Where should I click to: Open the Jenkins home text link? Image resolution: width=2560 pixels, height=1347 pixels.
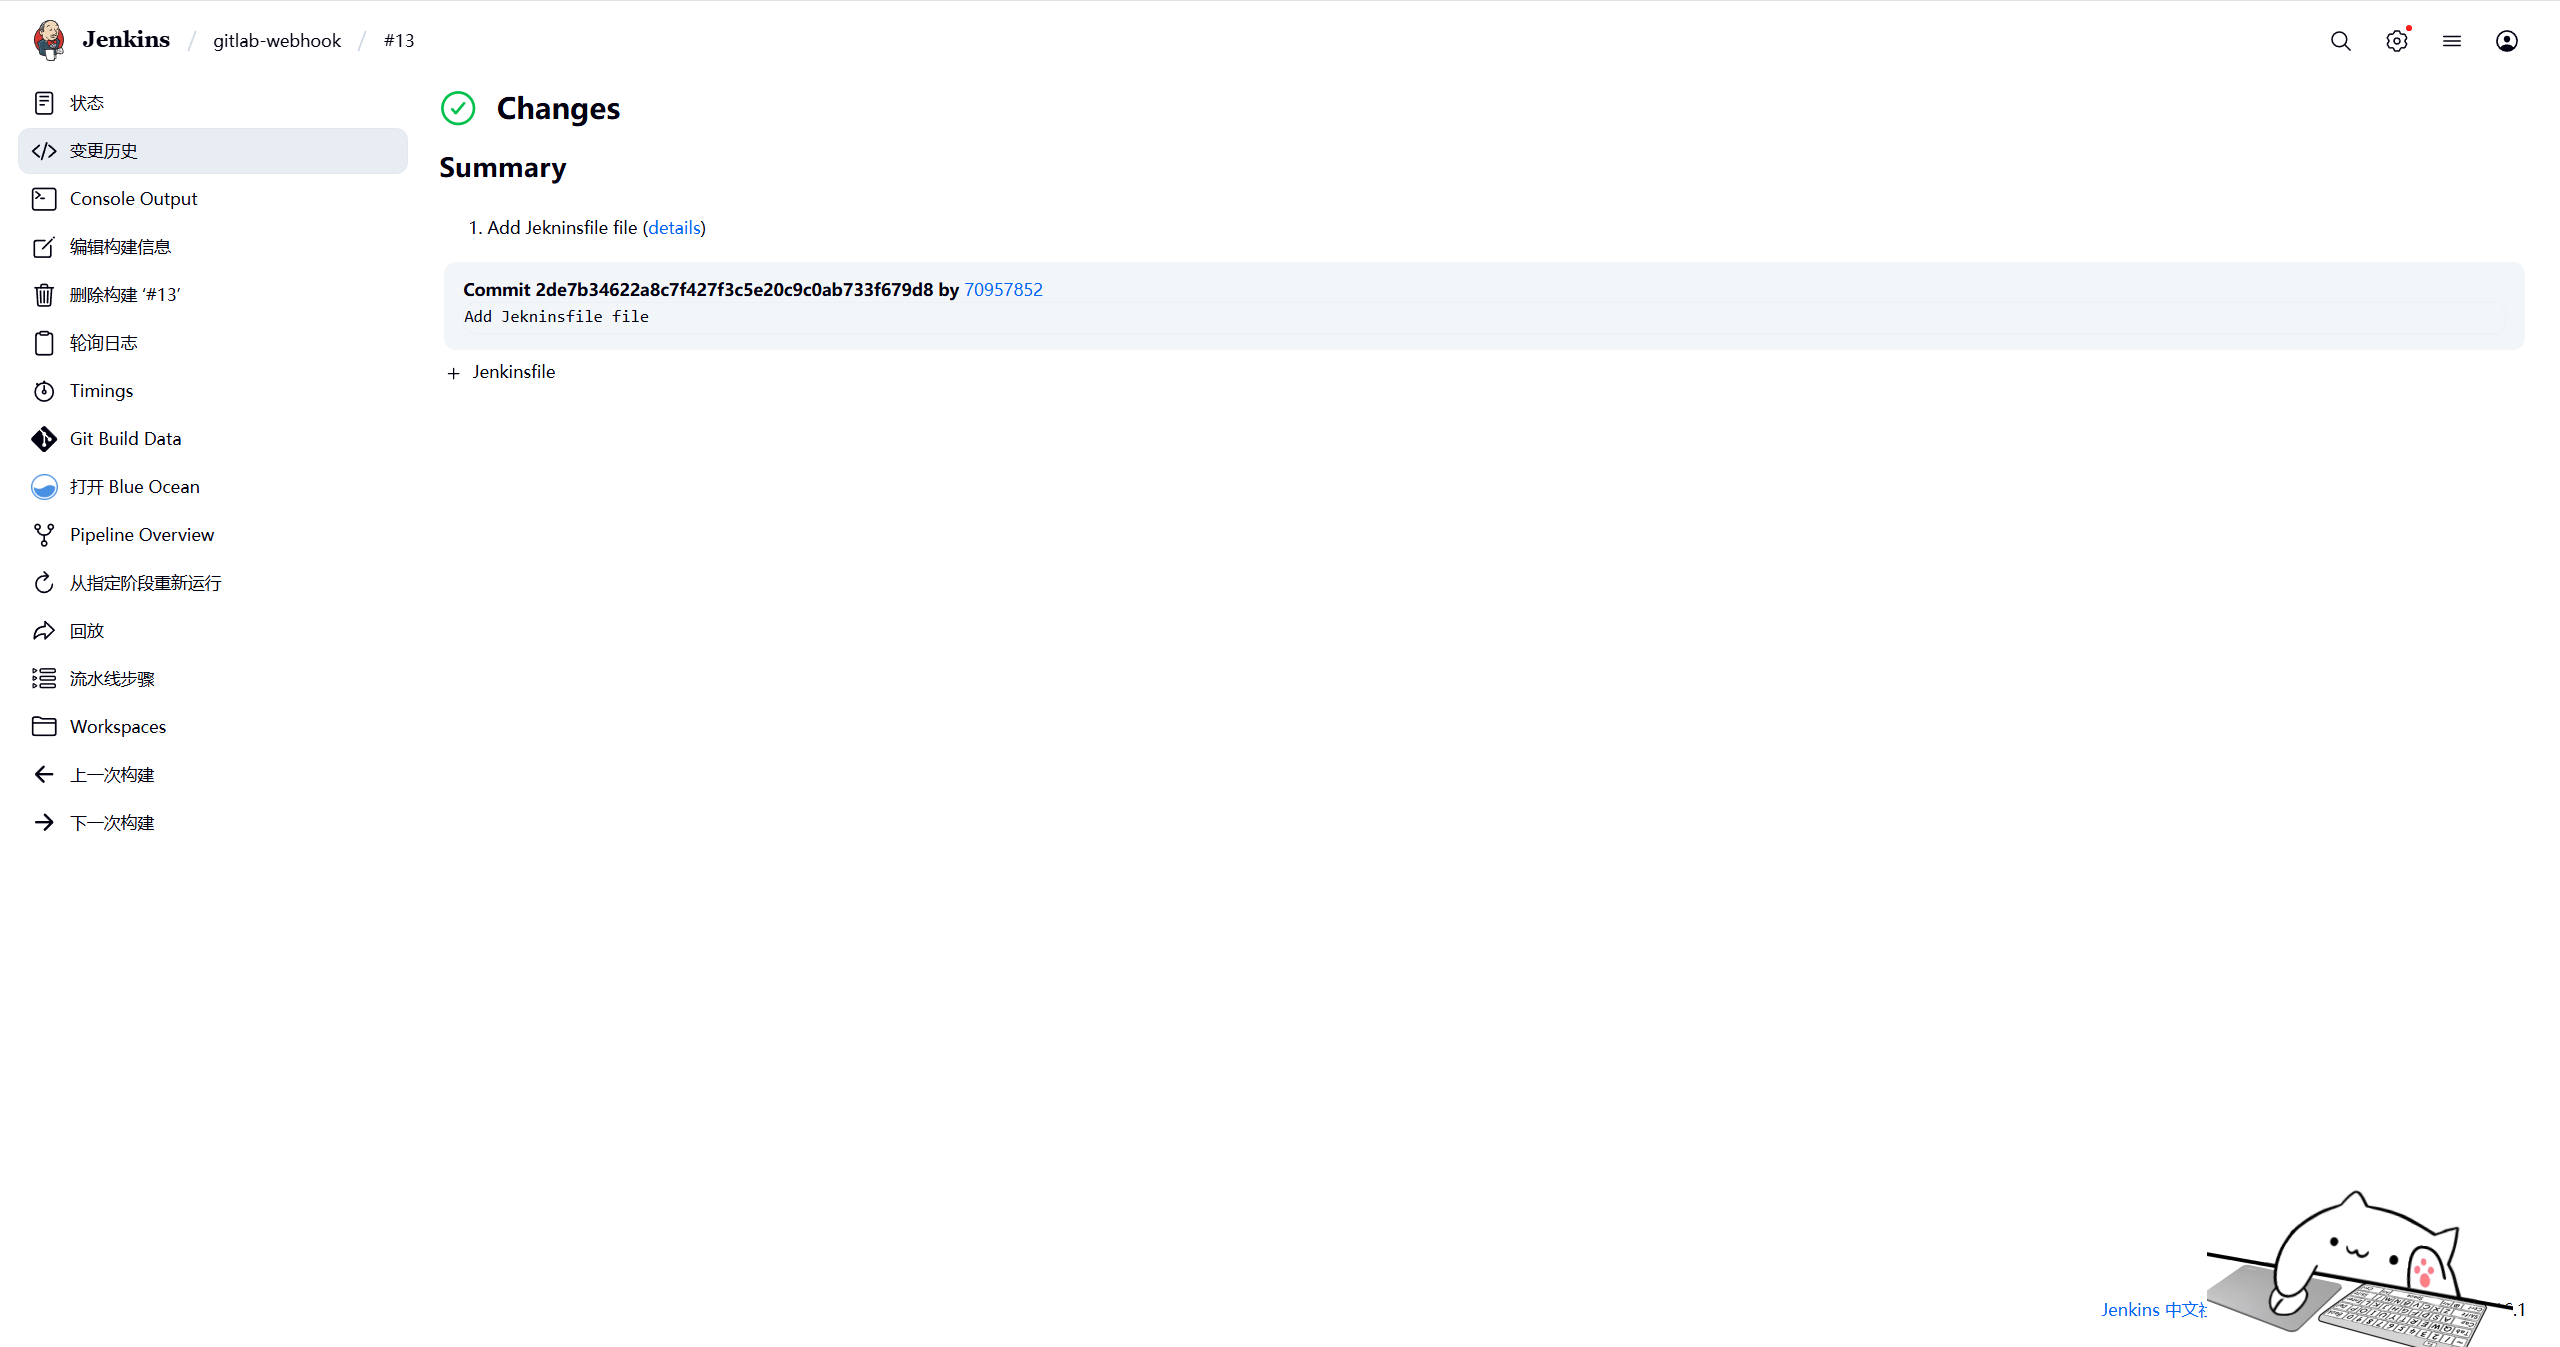(126, 40)
